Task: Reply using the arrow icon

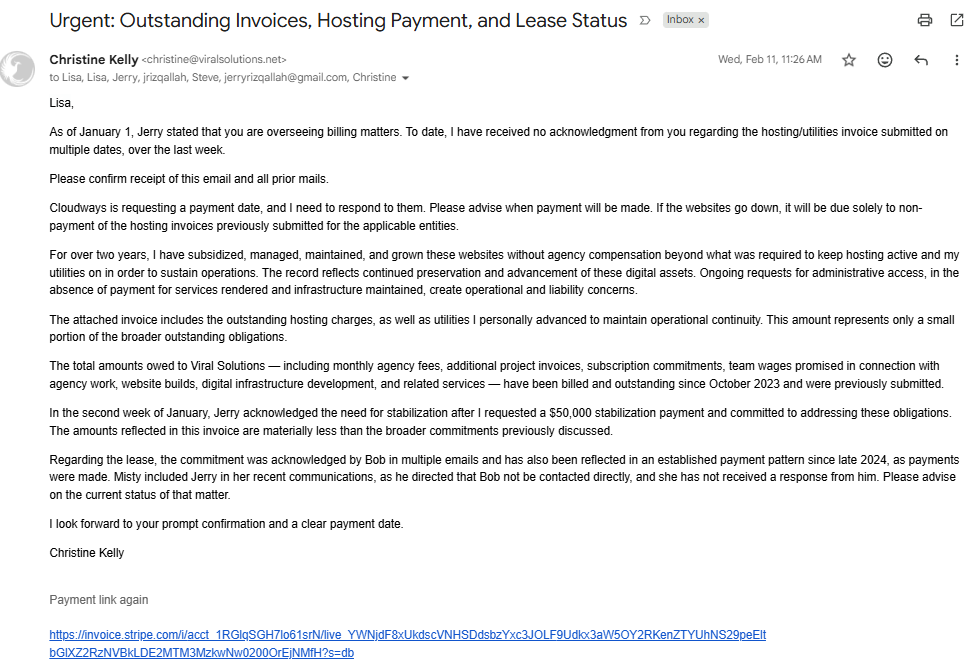Action: coord(921,59)
